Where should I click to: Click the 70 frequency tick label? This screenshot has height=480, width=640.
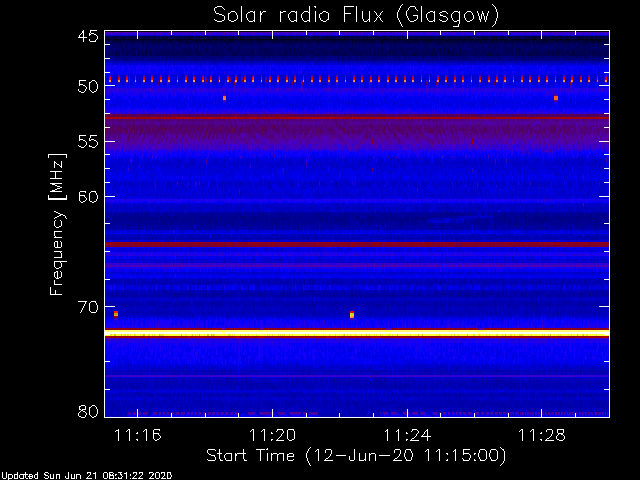[x=88, y=307]
